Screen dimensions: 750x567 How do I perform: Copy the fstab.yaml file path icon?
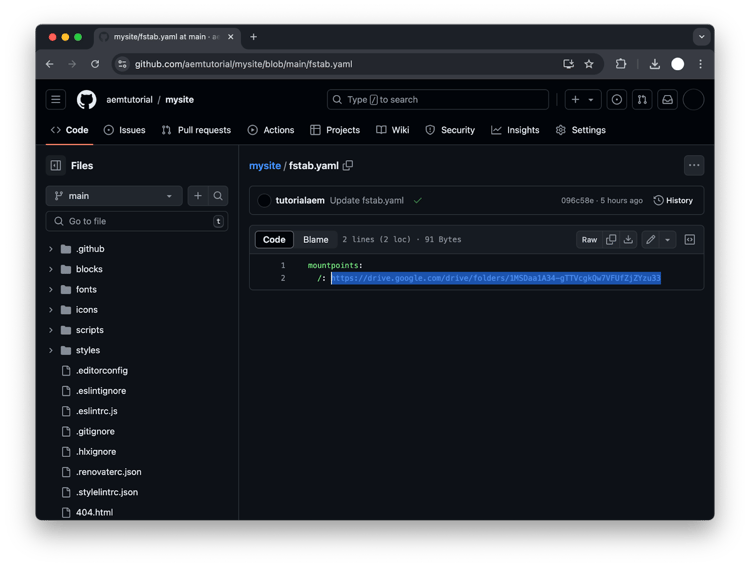[348, 165]
